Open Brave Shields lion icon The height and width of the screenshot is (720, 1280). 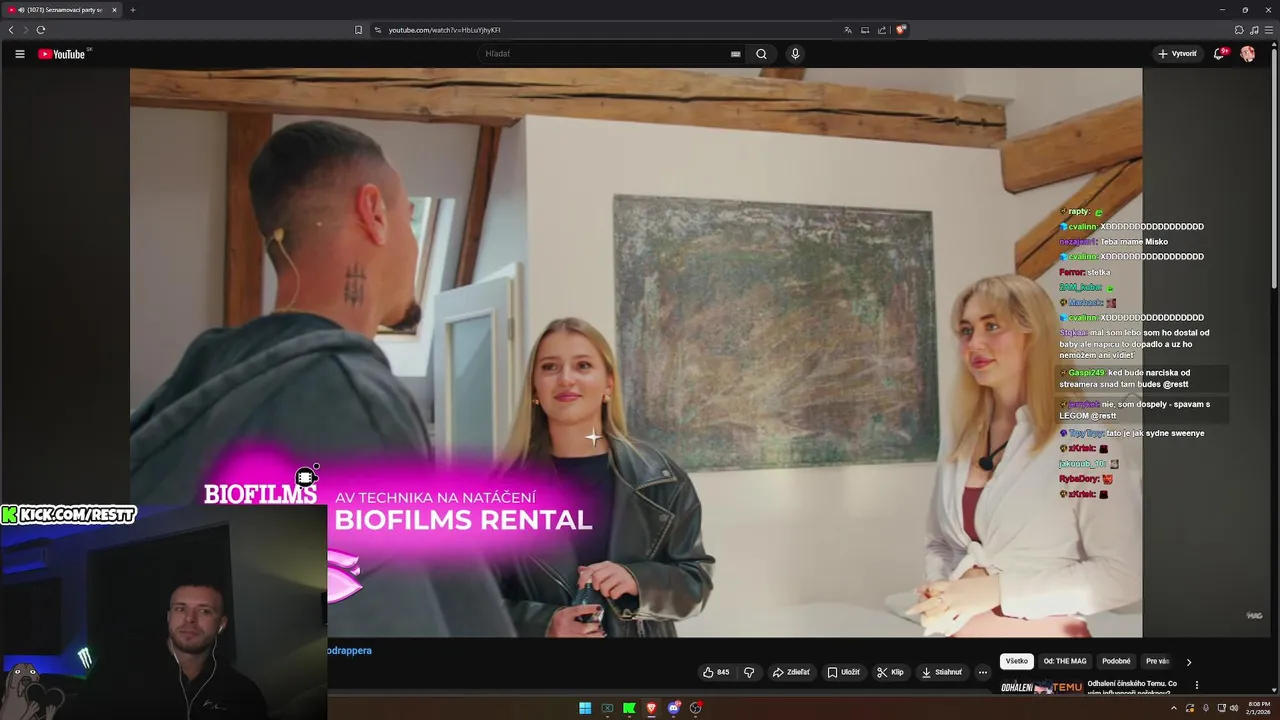901,30
